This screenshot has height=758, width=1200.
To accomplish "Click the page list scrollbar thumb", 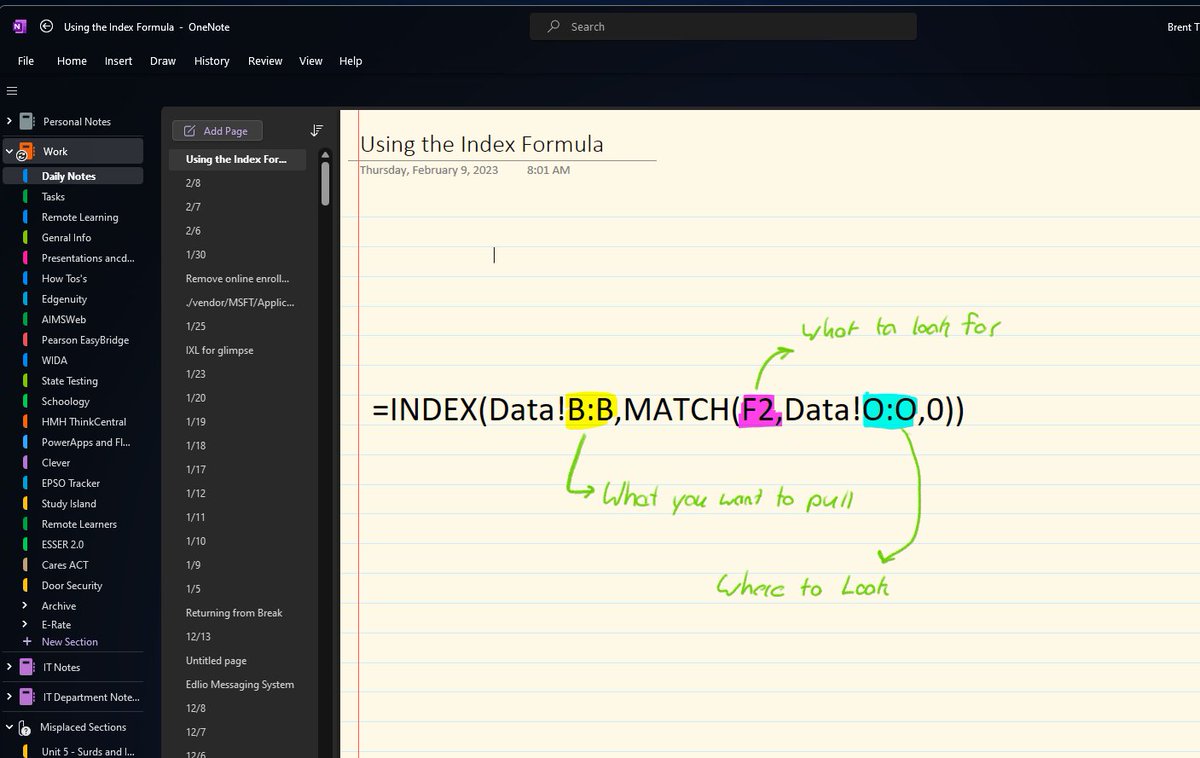I will pos(325,183).
